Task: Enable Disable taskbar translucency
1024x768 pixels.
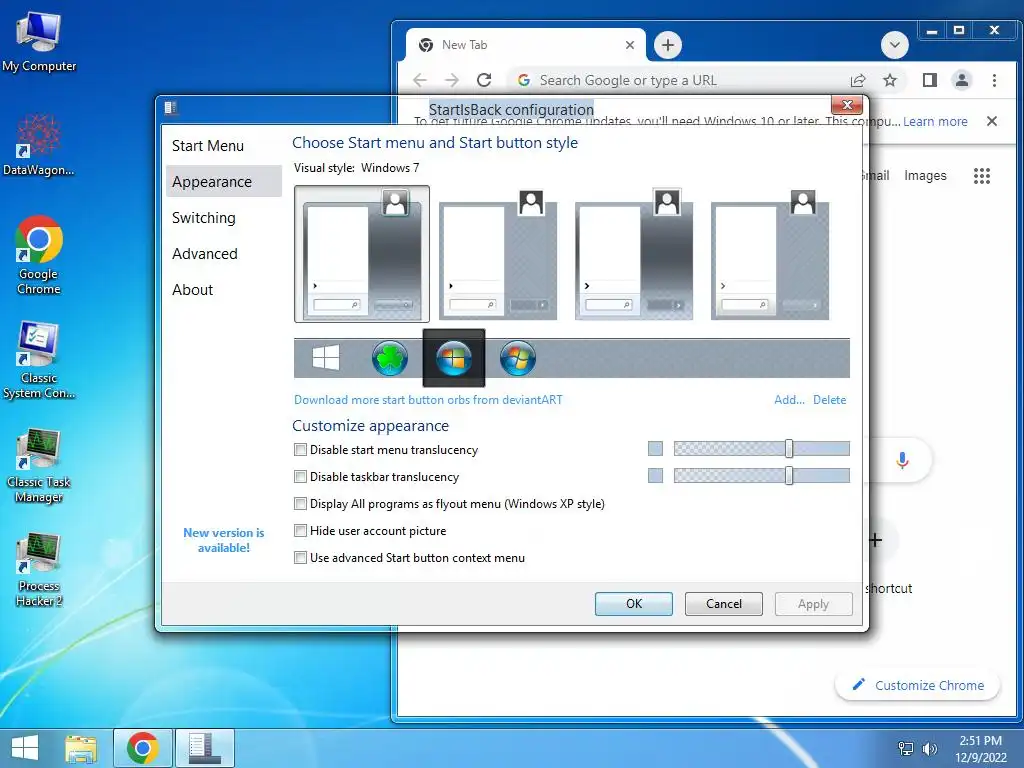Action: coord(300,477)
